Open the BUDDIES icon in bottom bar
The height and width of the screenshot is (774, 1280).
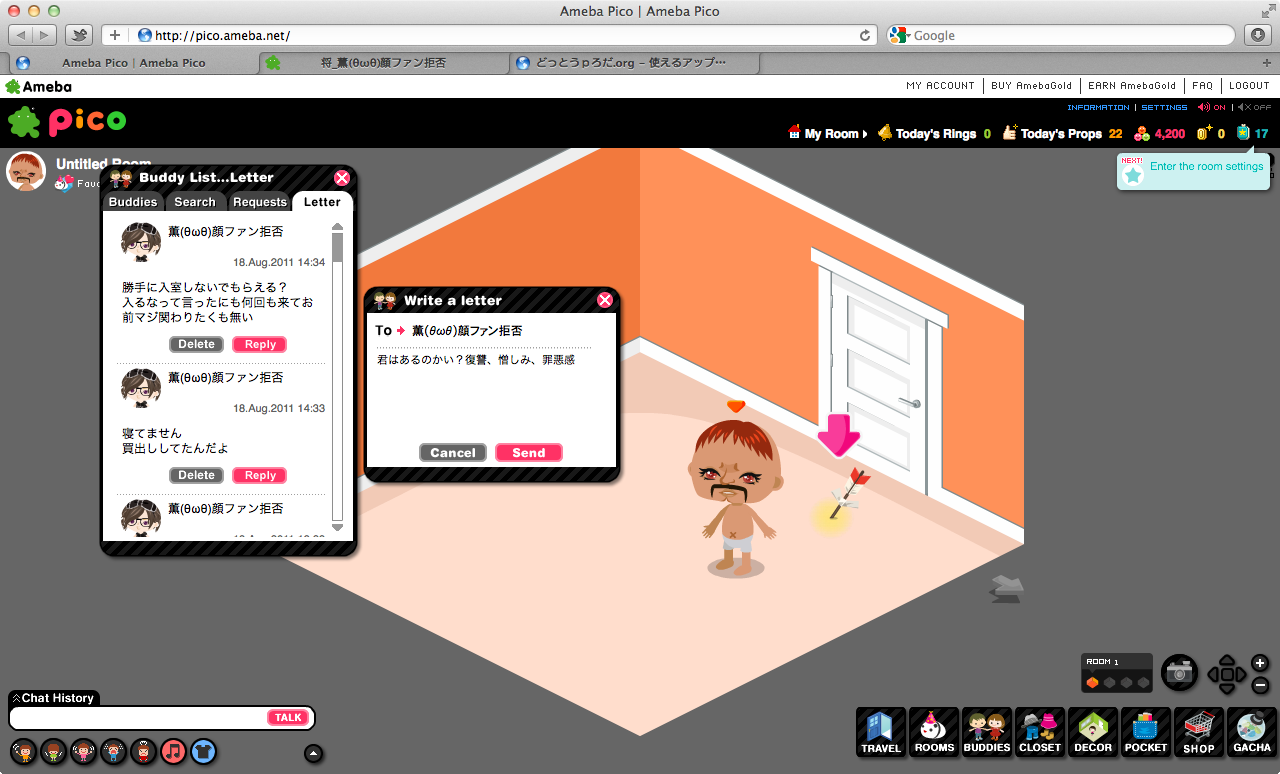(987, 732)
